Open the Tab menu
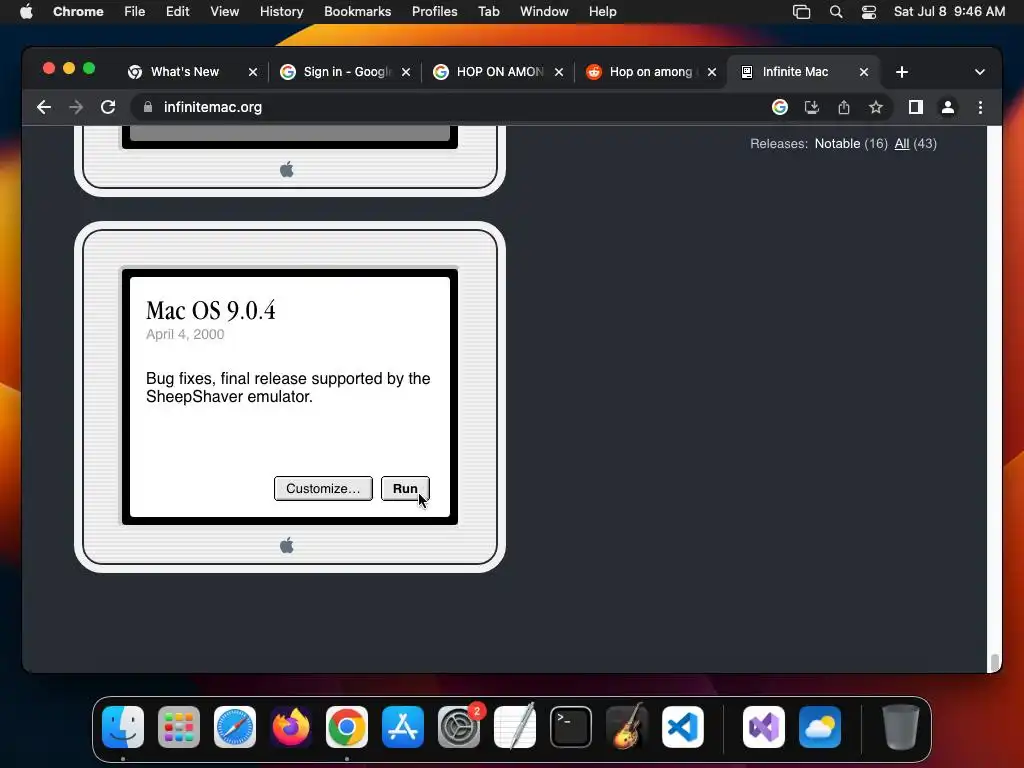This screenshot has height=768, width=1024. pos(488,12)
